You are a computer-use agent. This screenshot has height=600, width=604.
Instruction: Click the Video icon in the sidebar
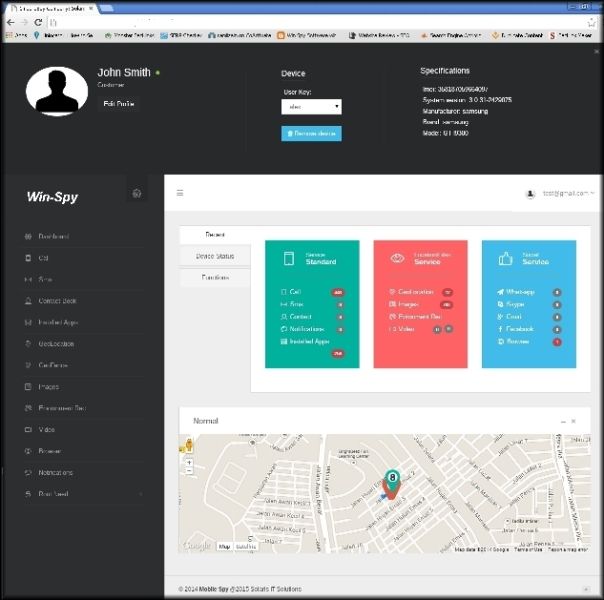[x=28, y=430]
